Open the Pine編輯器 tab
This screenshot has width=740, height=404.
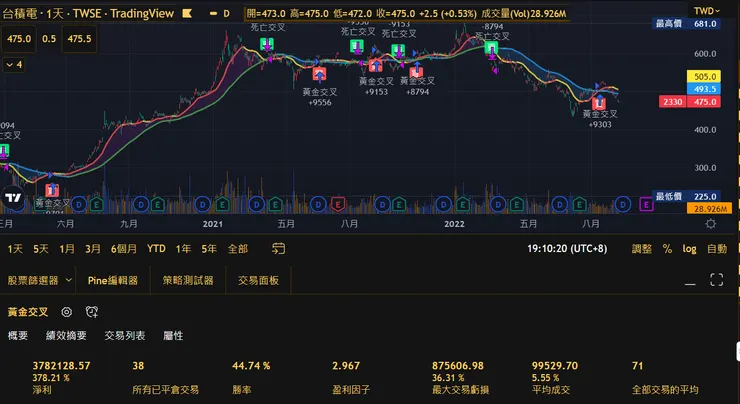tap(113, 280)
